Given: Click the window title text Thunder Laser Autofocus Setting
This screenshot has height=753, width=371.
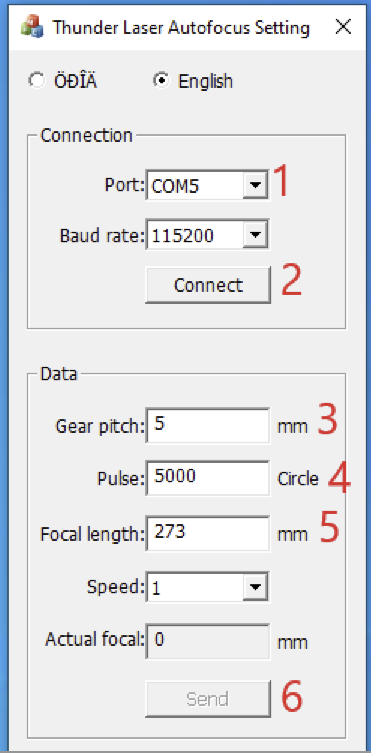Looking at the screenshot, I should (x=181, y=28).
